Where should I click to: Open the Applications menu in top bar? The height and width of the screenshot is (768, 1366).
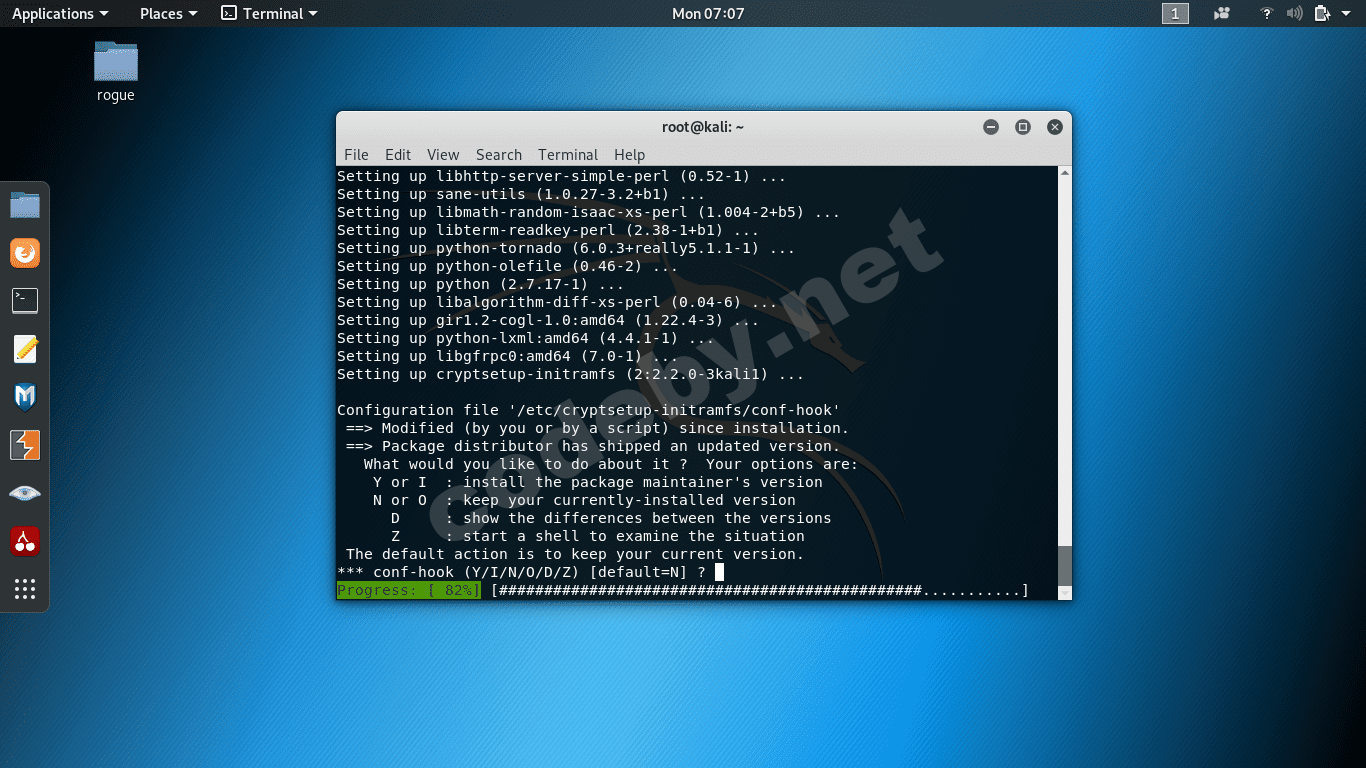[x=60, y=13]
